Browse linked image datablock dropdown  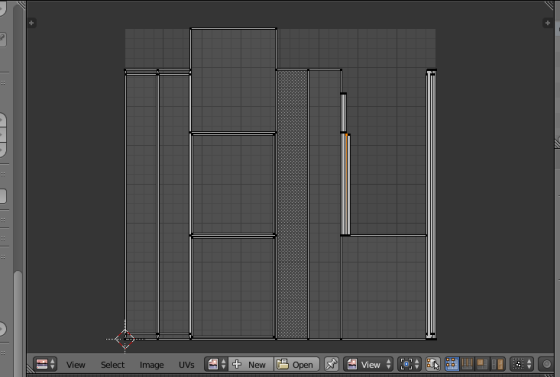[216, 364]
